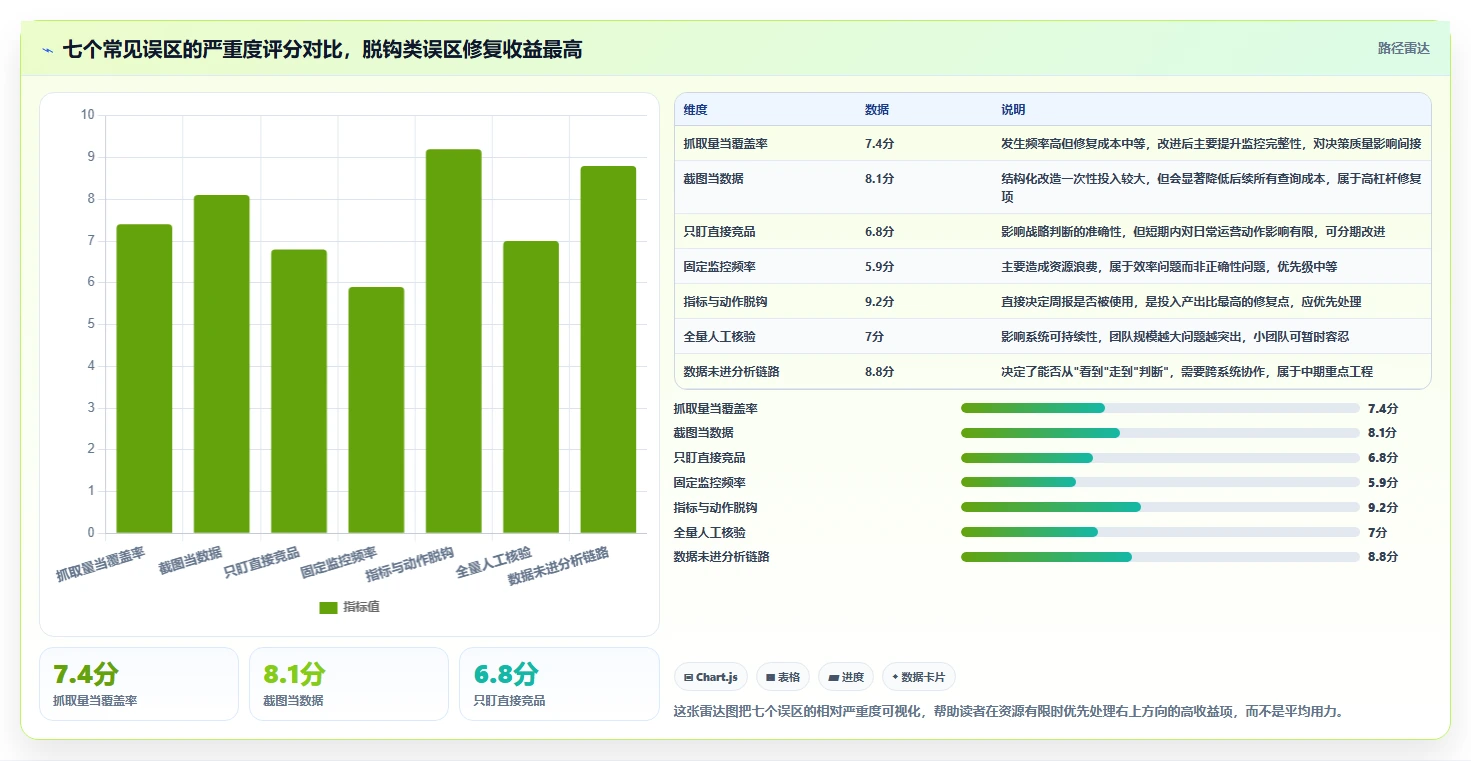The image size is (1471, 761).
Task: Click the 8.1分 progress bar for 截图当数据
Action: pos(1160,433)
